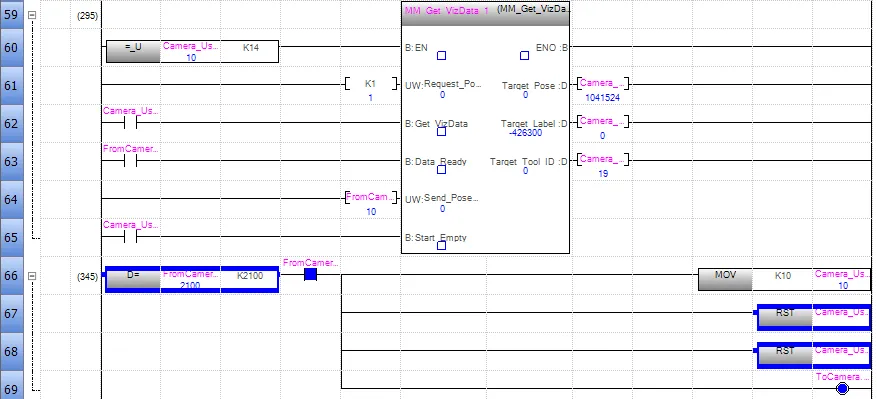Select row header 67

click(11, 314)
